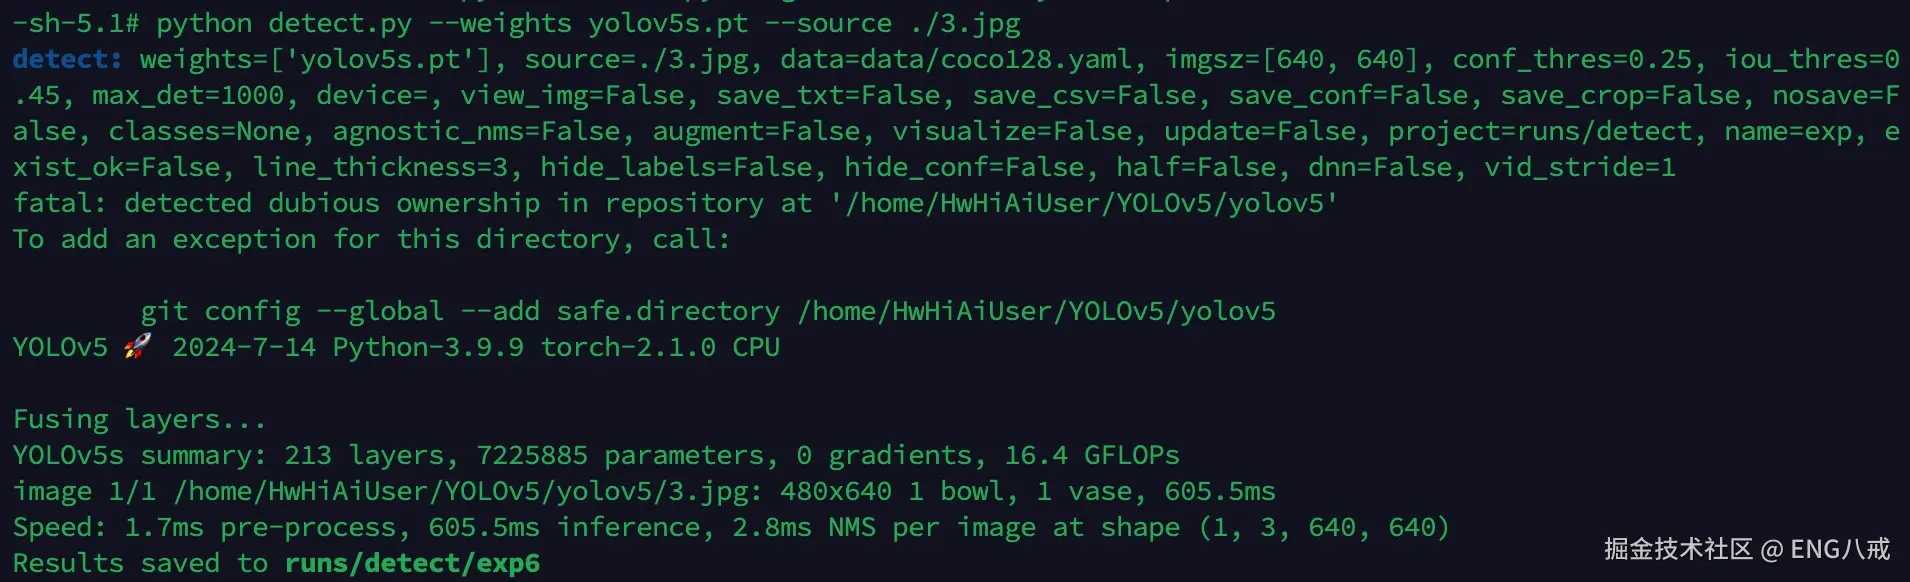Click the "Python-3.9.9" version text
The width and height of the screenshot is (1910, 582).
pyautogui.click(x=428, y=347)
